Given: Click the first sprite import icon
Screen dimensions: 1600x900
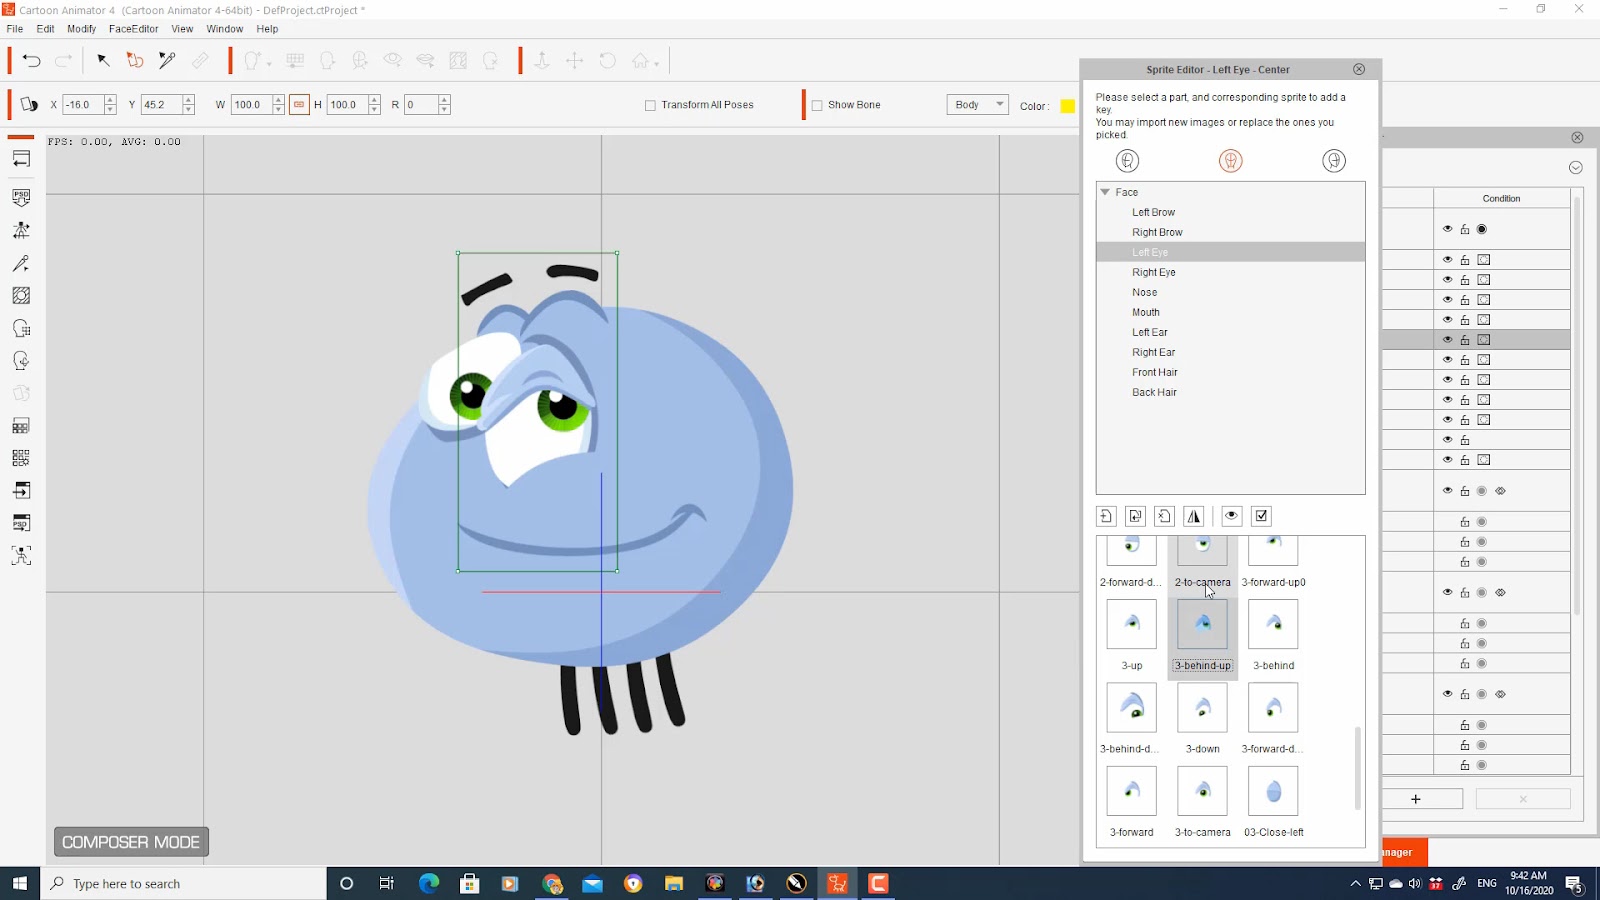Looking at the screenshot, I should pos(1106,516).
